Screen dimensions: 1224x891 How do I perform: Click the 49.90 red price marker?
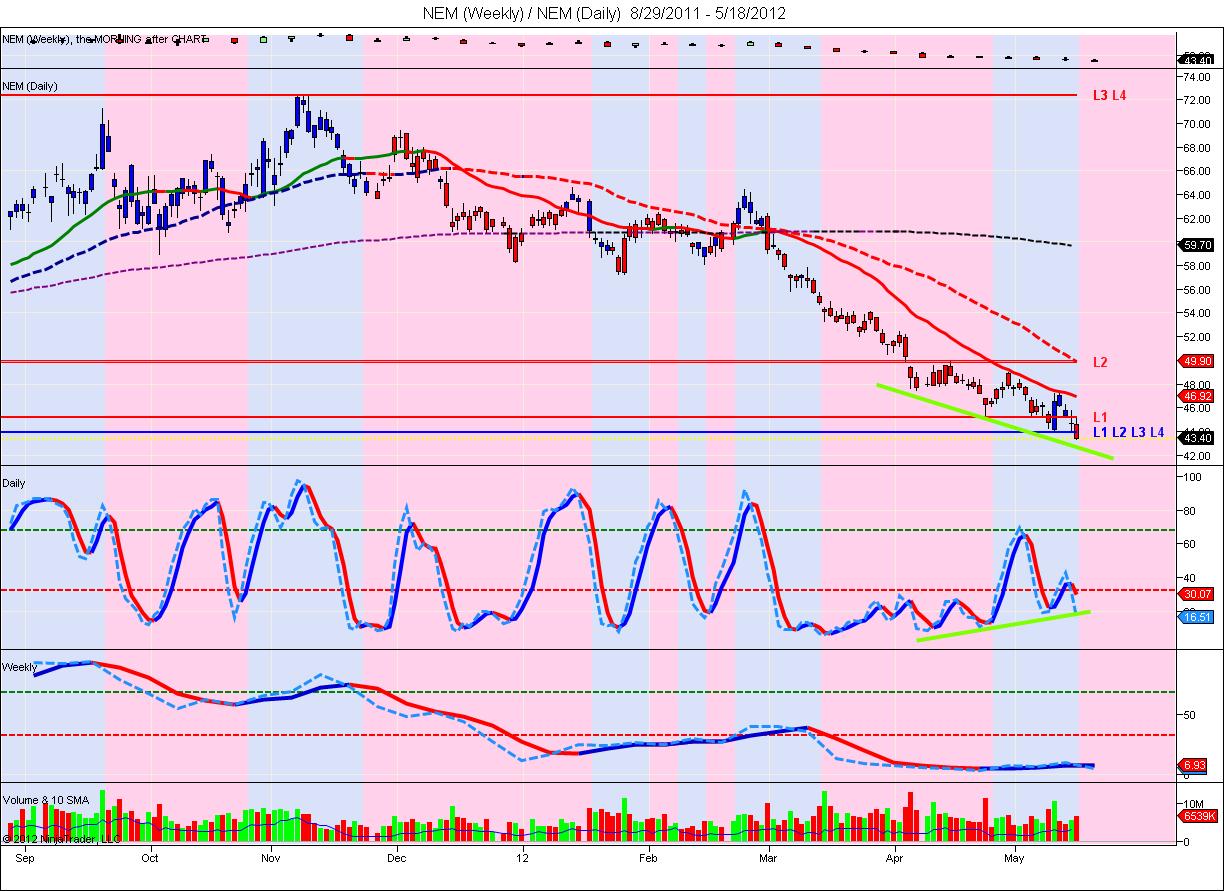[1198, 361]
